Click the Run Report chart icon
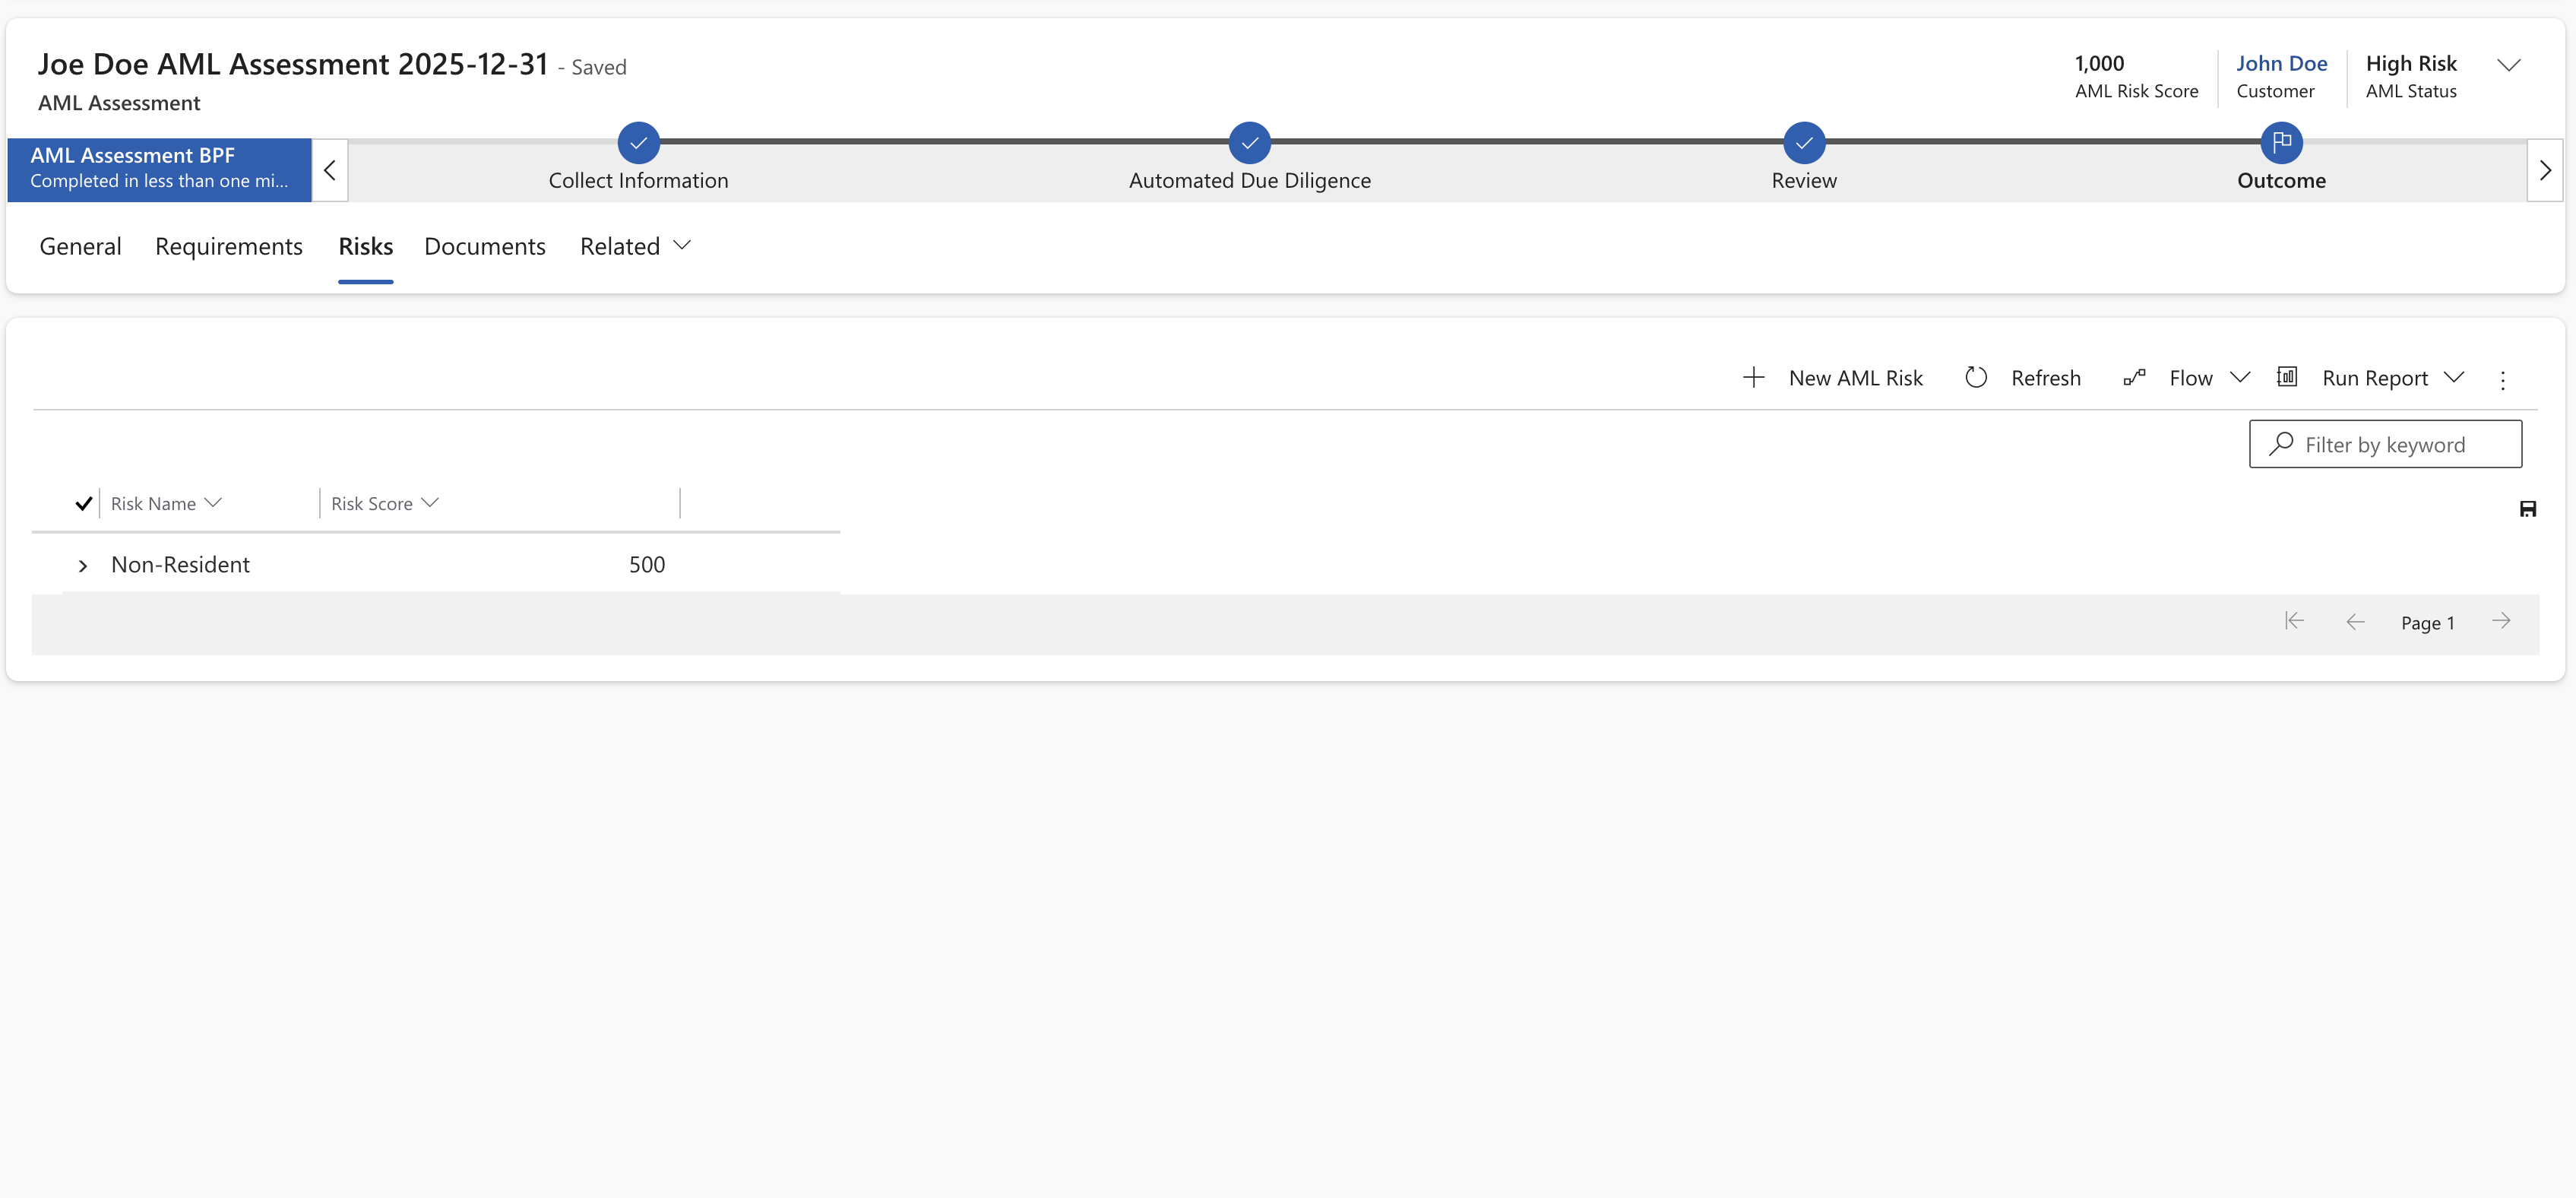Image resolution: width=2576 pixels, height=1198 pixels. [x=2288, y=378]
